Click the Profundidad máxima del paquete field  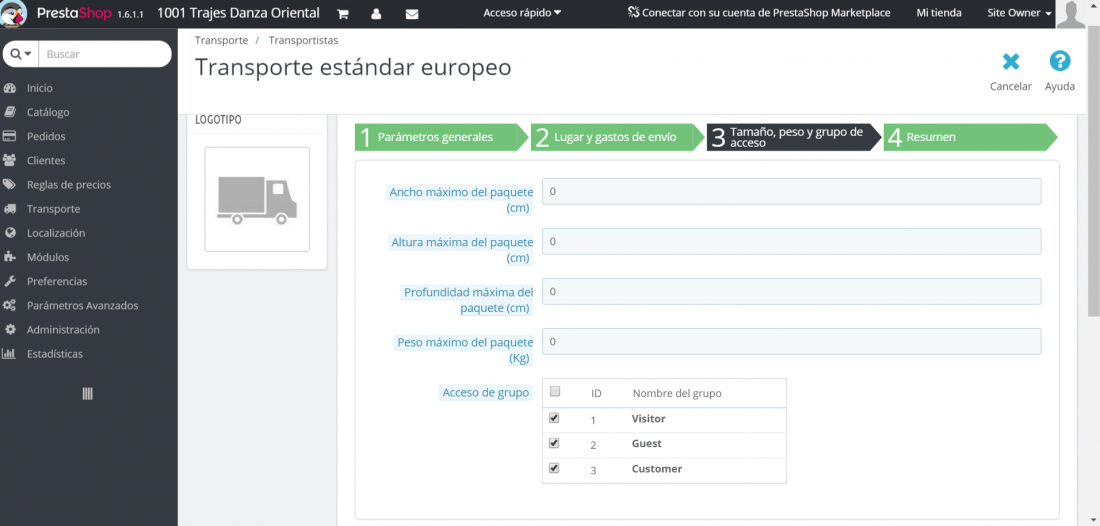coord(791,292)
